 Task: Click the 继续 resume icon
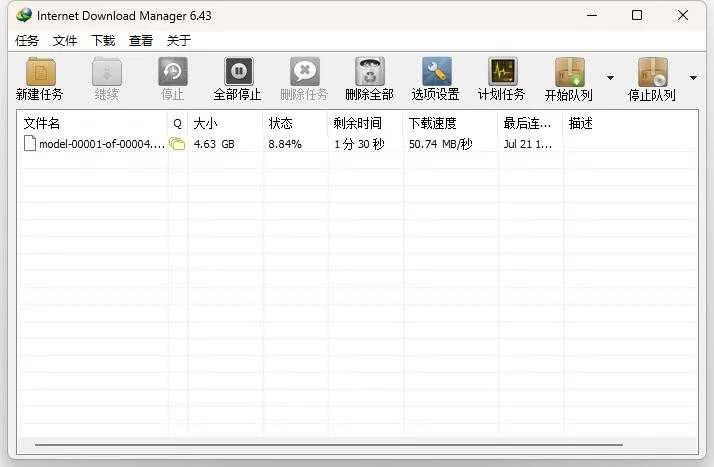[107, 71]
